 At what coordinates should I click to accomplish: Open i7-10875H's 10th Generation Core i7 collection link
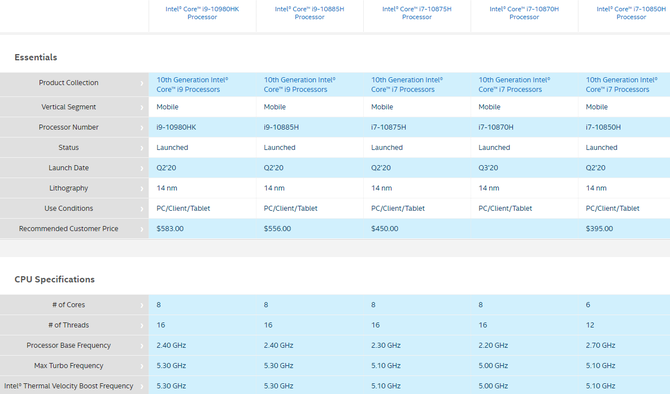pos(407,85)
